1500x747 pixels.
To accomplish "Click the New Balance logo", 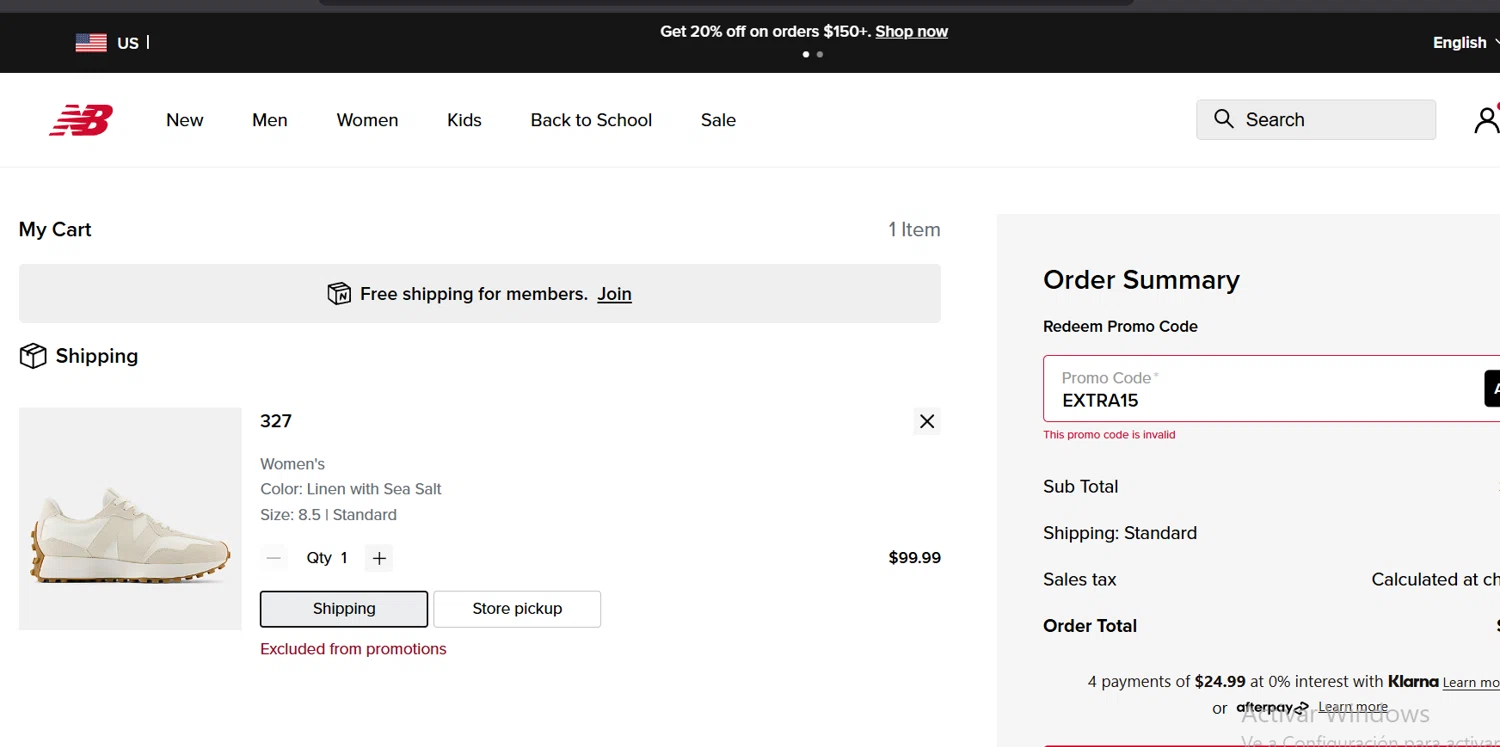I will coord(81,120).
